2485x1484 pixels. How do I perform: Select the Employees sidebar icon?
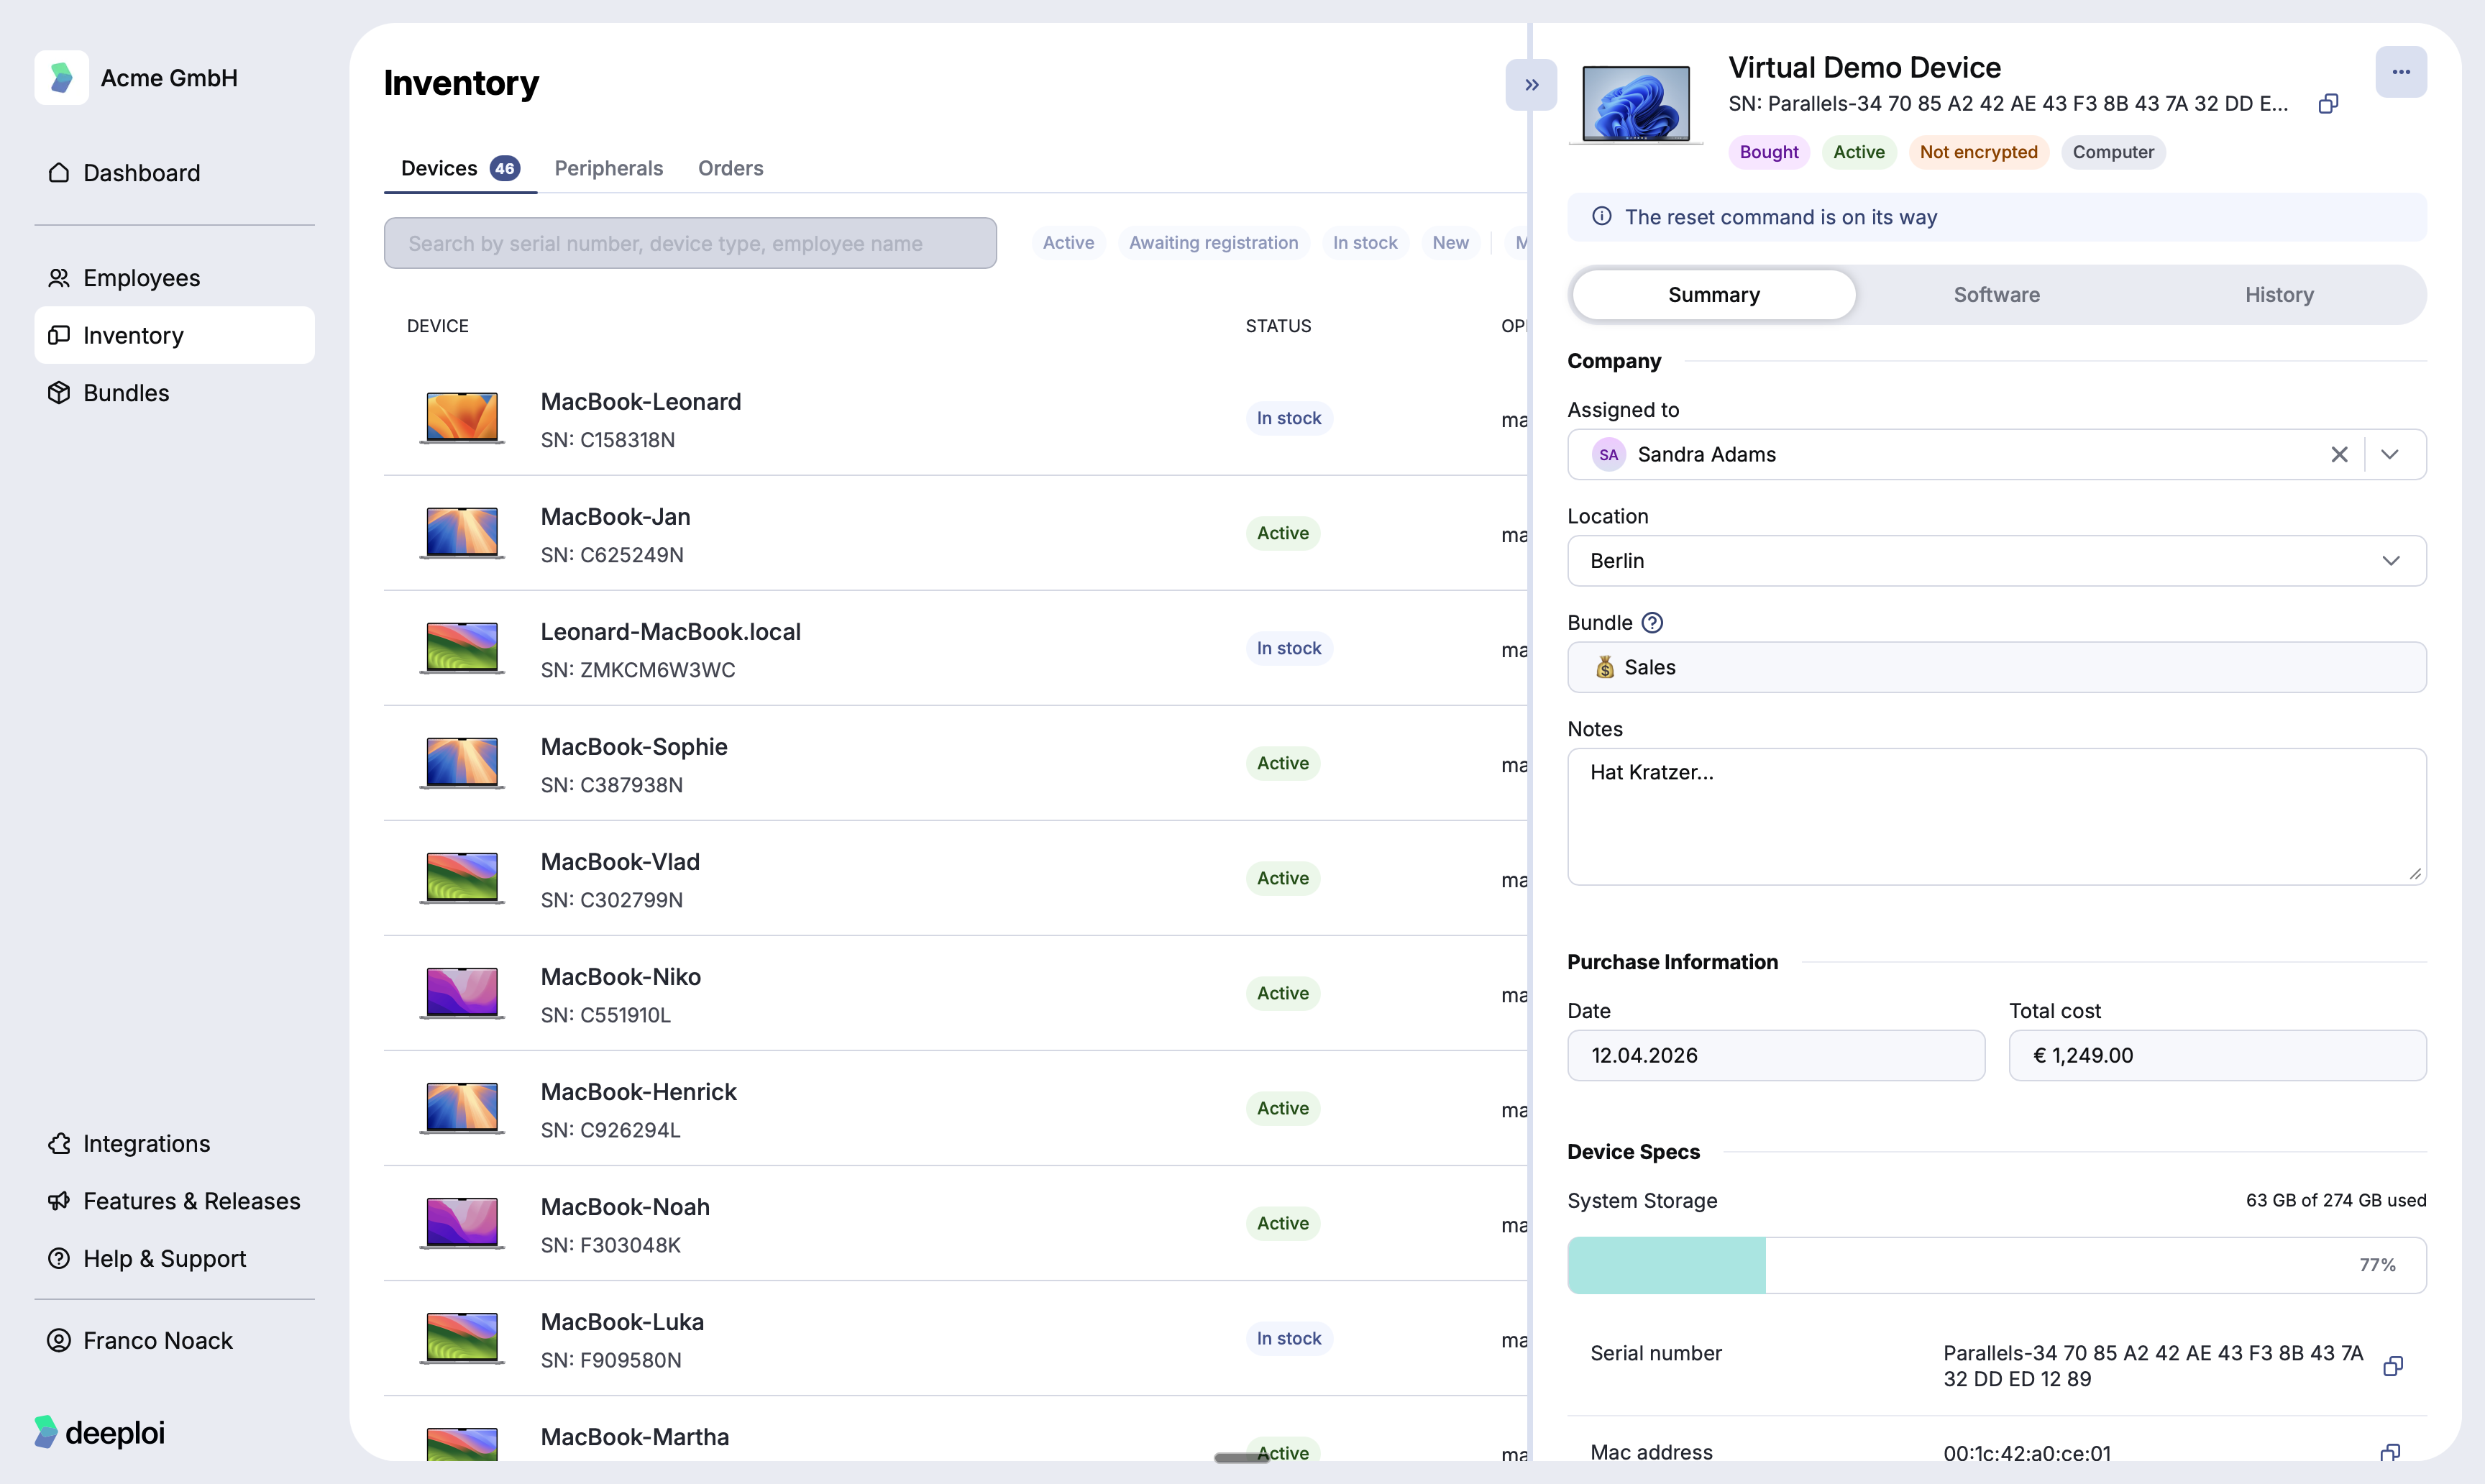click(60, 277)
